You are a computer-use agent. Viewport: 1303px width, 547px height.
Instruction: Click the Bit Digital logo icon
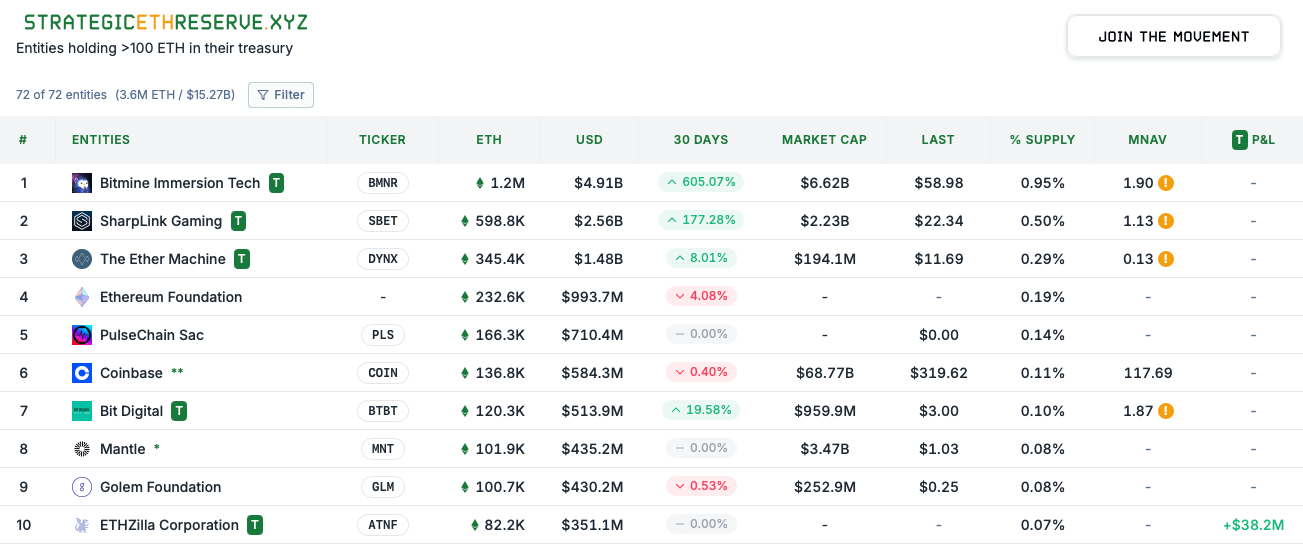tap(82, 411)
